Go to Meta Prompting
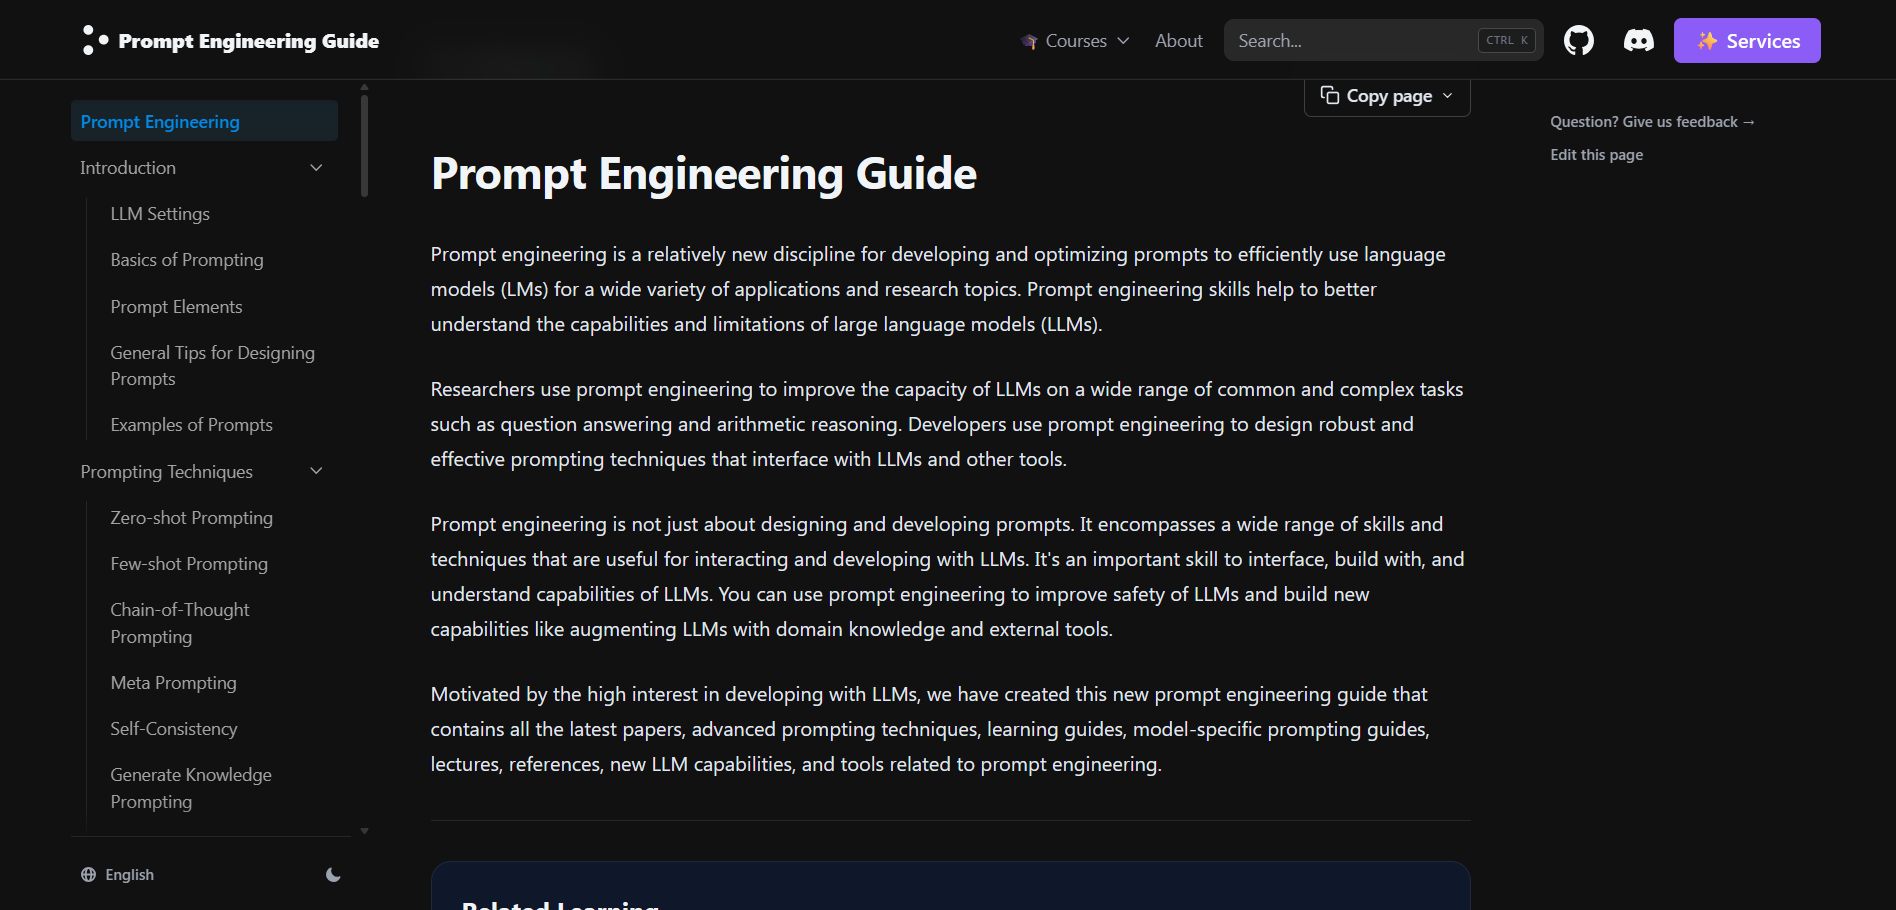Image resolution: width=1896 pixels, height=910 pixels. point(173,683)
